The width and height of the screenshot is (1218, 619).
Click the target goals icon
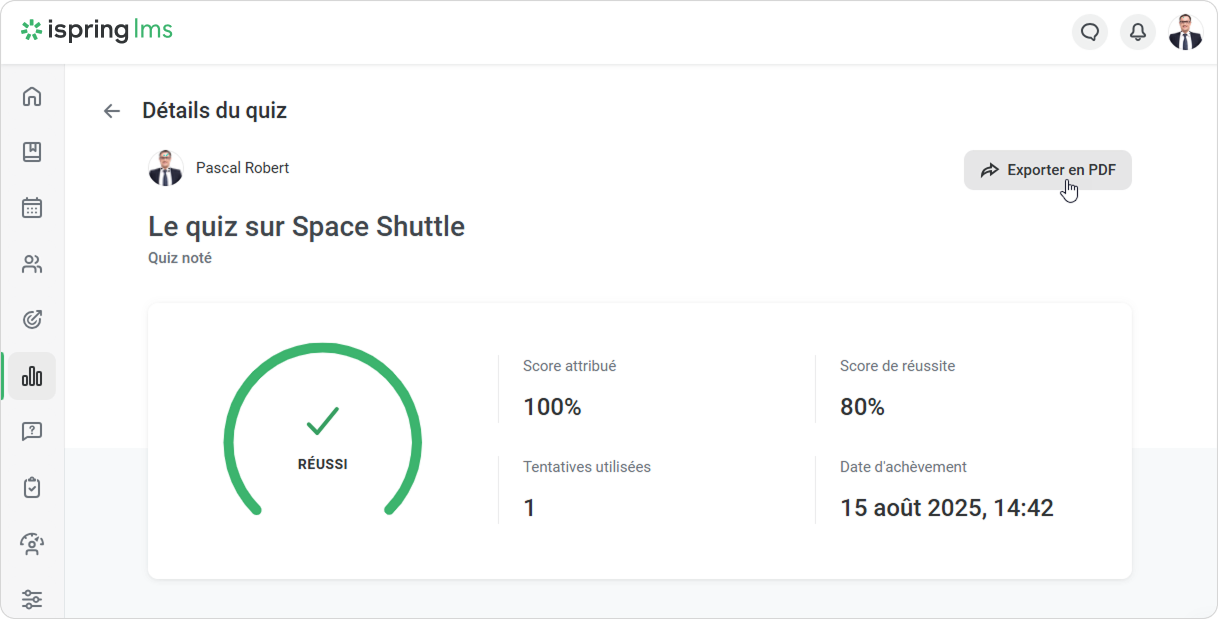[32, 320]
